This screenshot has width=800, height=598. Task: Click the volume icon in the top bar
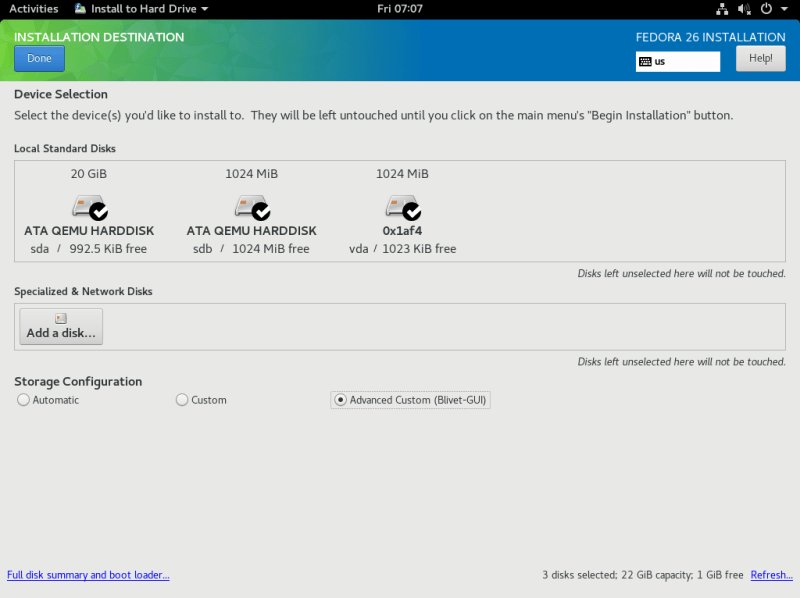tap(742, 8)
